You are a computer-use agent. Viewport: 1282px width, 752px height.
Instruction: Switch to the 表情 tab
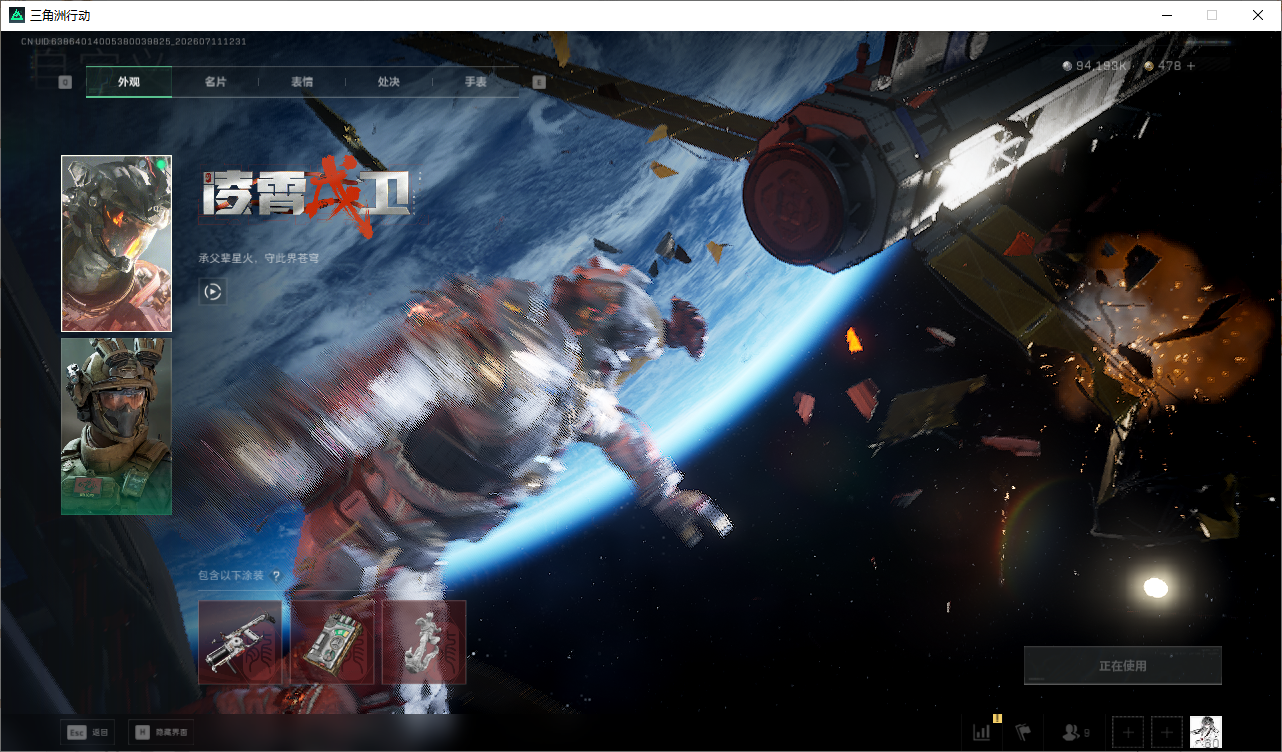[x=302, y=82]
